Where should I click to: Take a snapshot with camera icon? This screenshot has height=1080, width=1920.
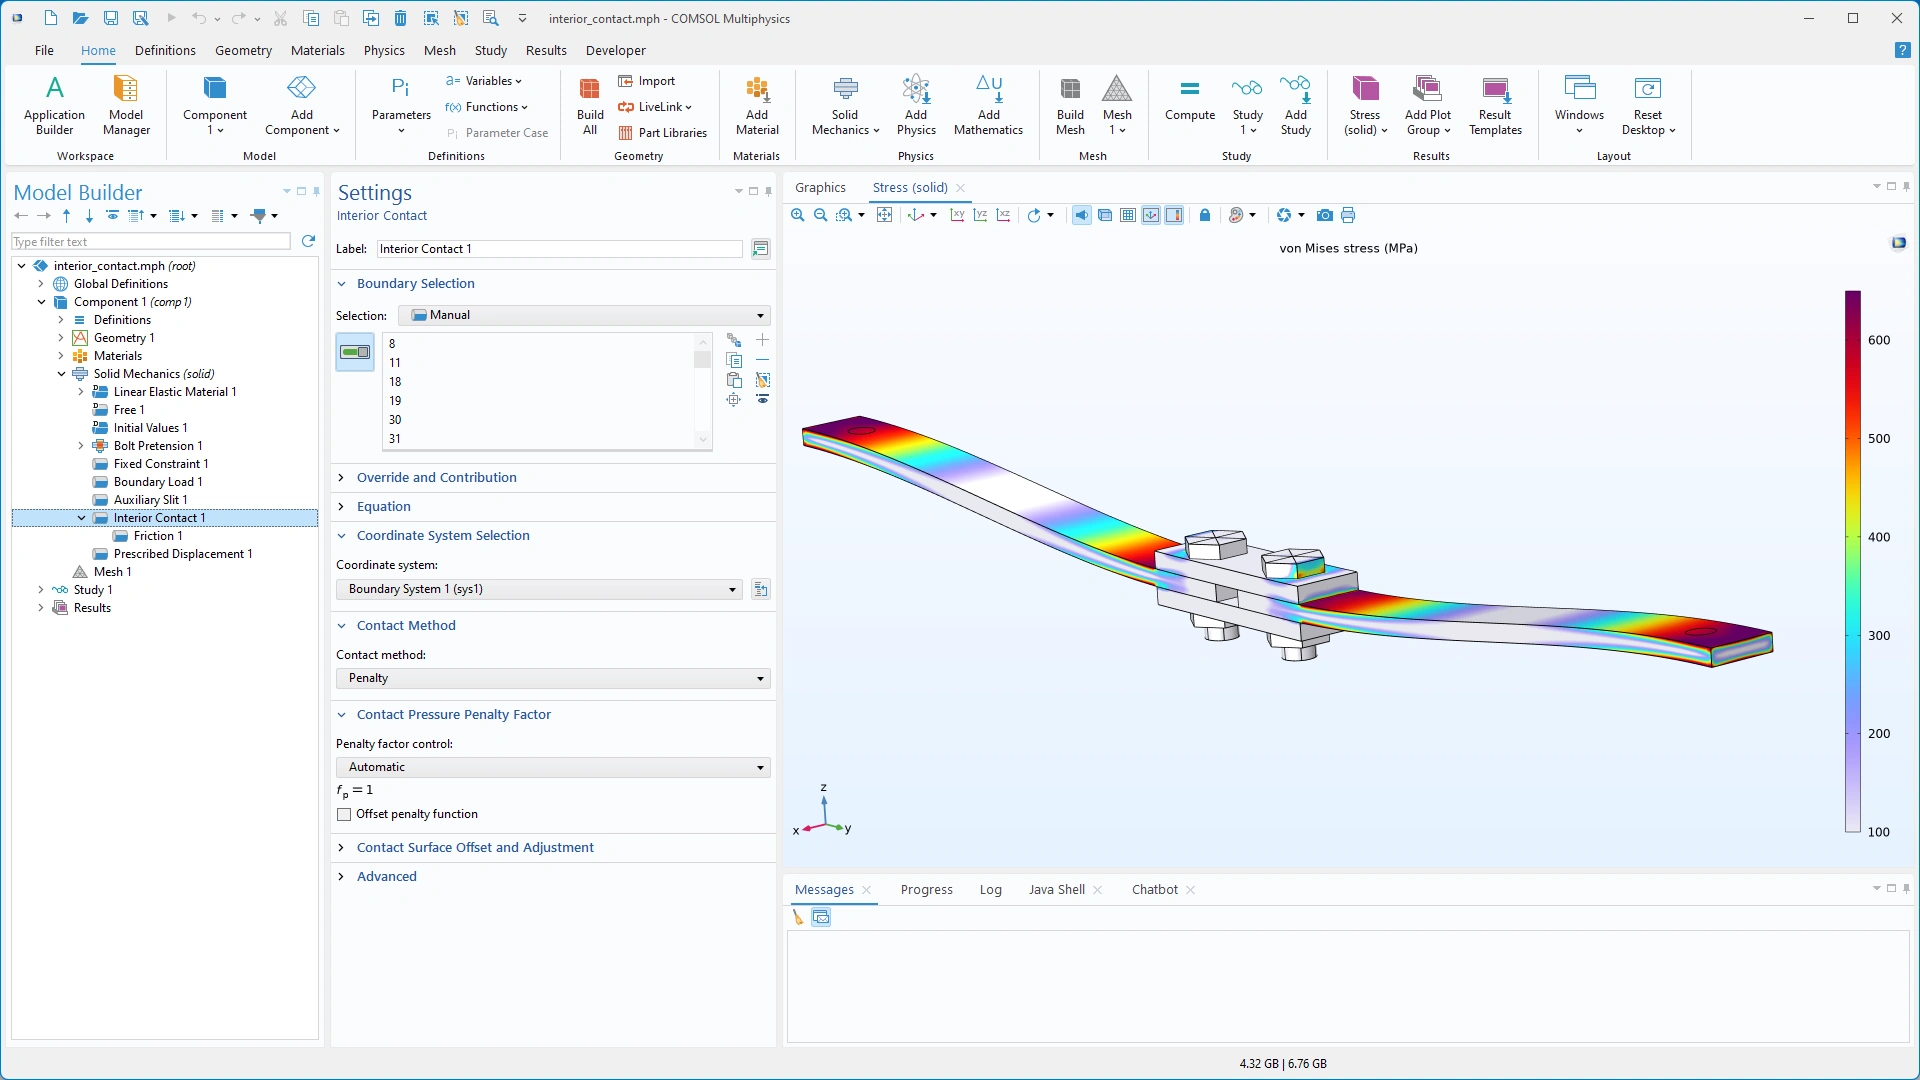pyautogui.click(x=1324, y=215)
